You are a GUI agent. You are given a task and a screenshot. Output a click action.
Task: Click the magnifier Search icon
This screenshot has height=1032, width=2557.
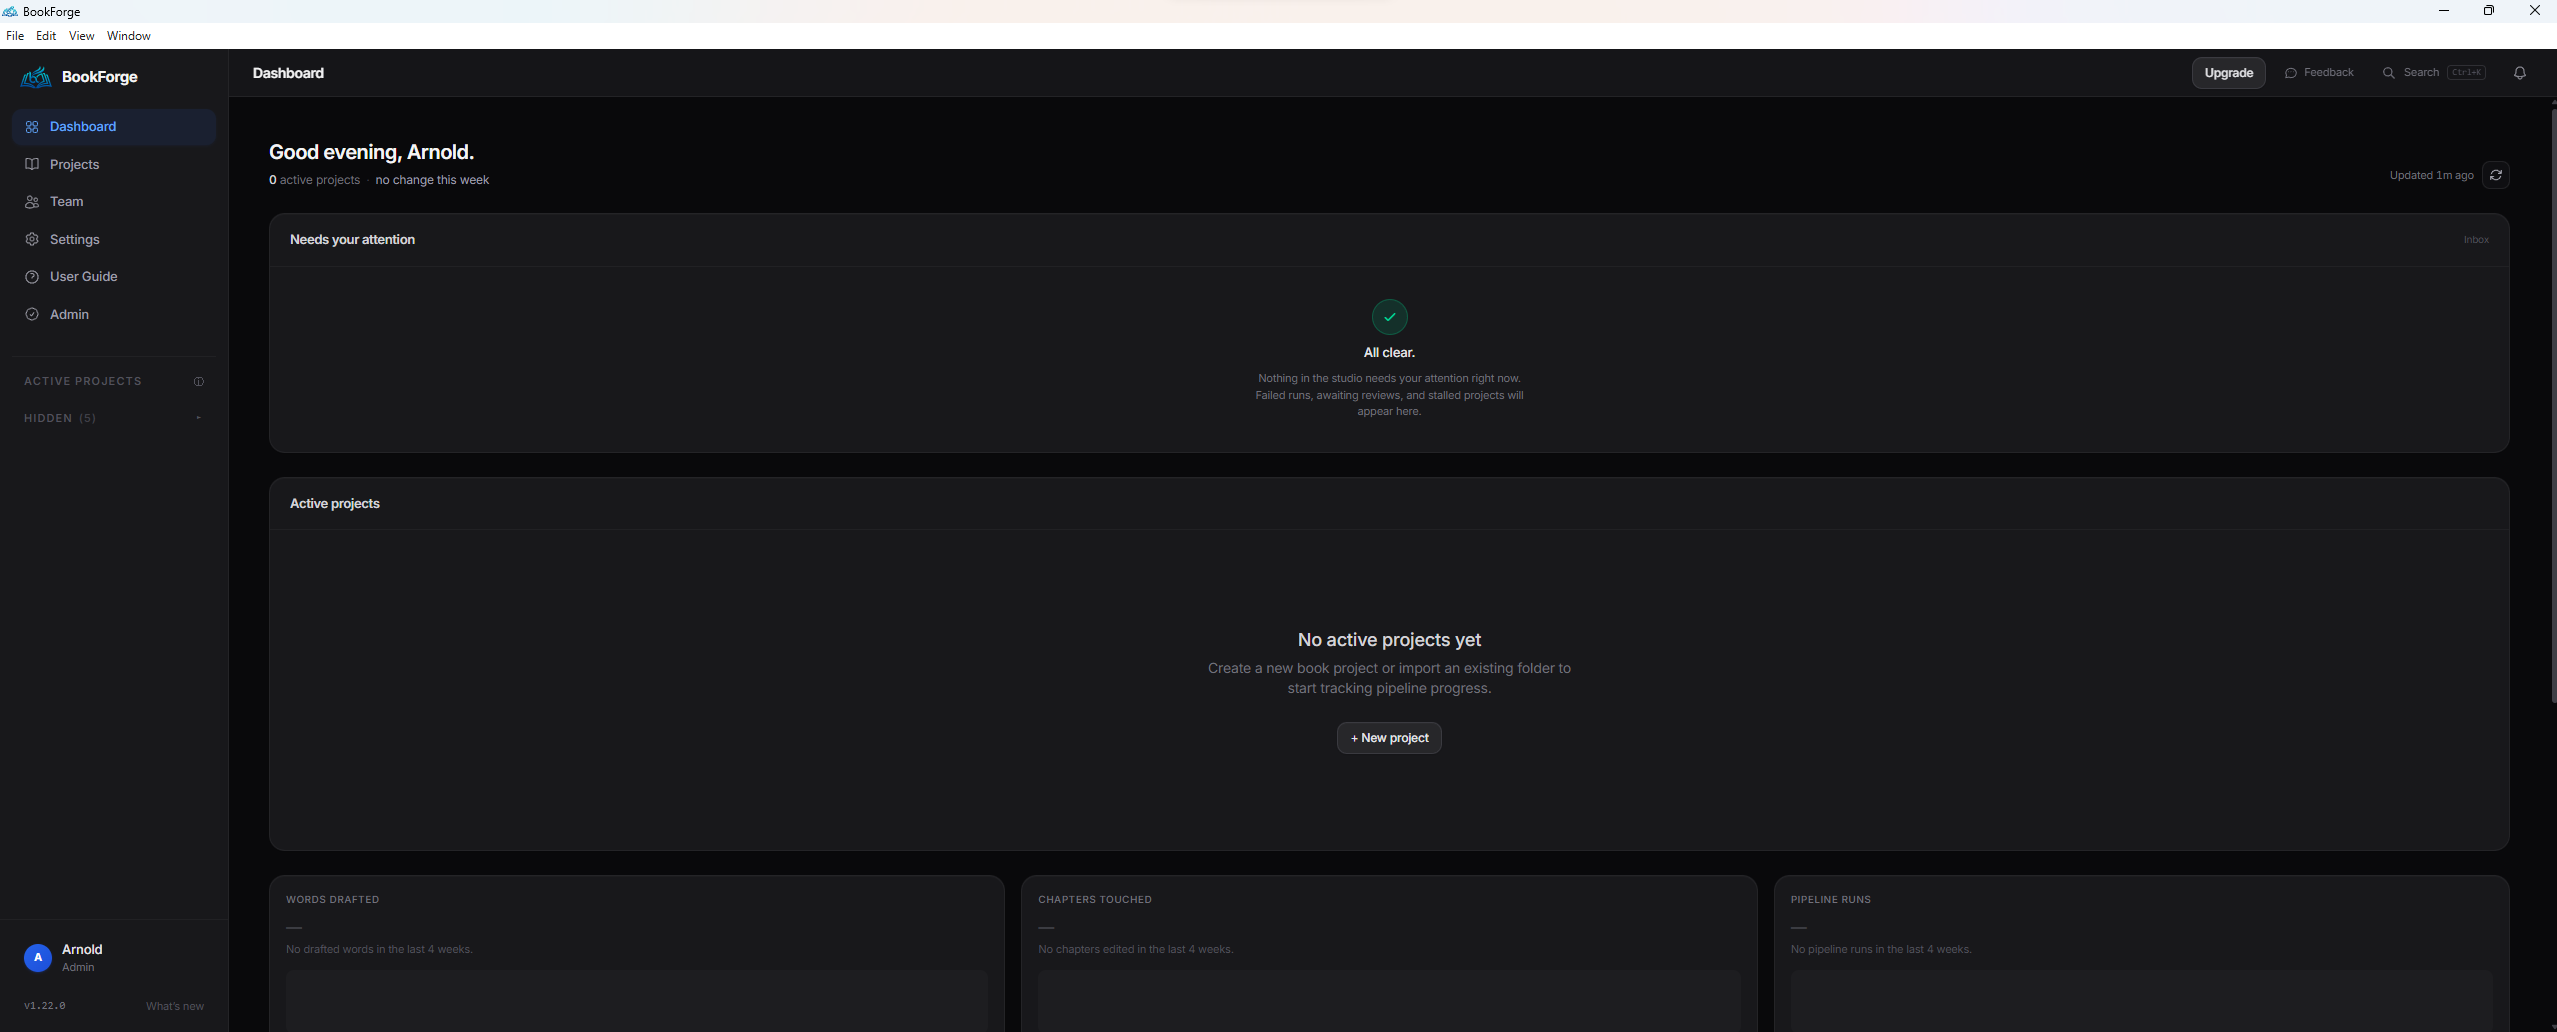tap(2389, 73)
